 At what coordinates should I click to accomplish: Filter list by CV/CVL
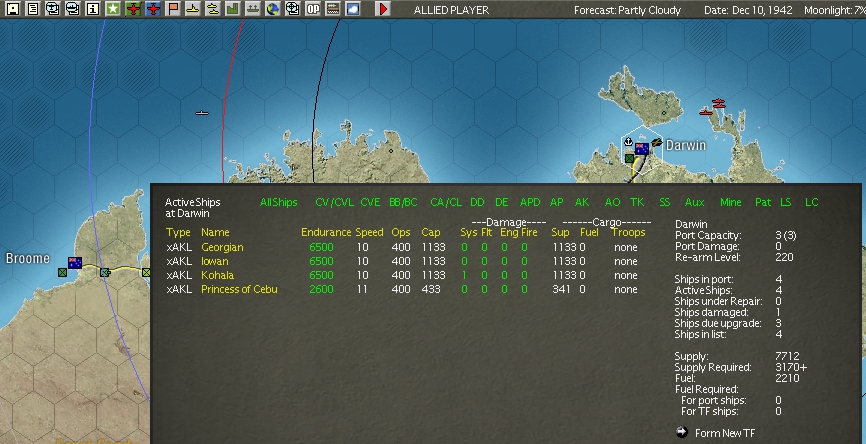(334, 203)
